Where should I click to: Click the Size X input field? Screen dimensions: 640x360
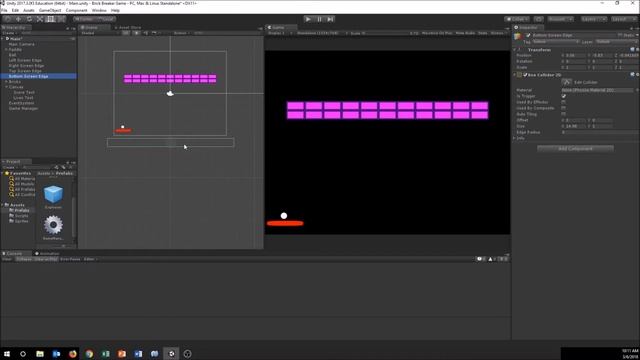575,126
